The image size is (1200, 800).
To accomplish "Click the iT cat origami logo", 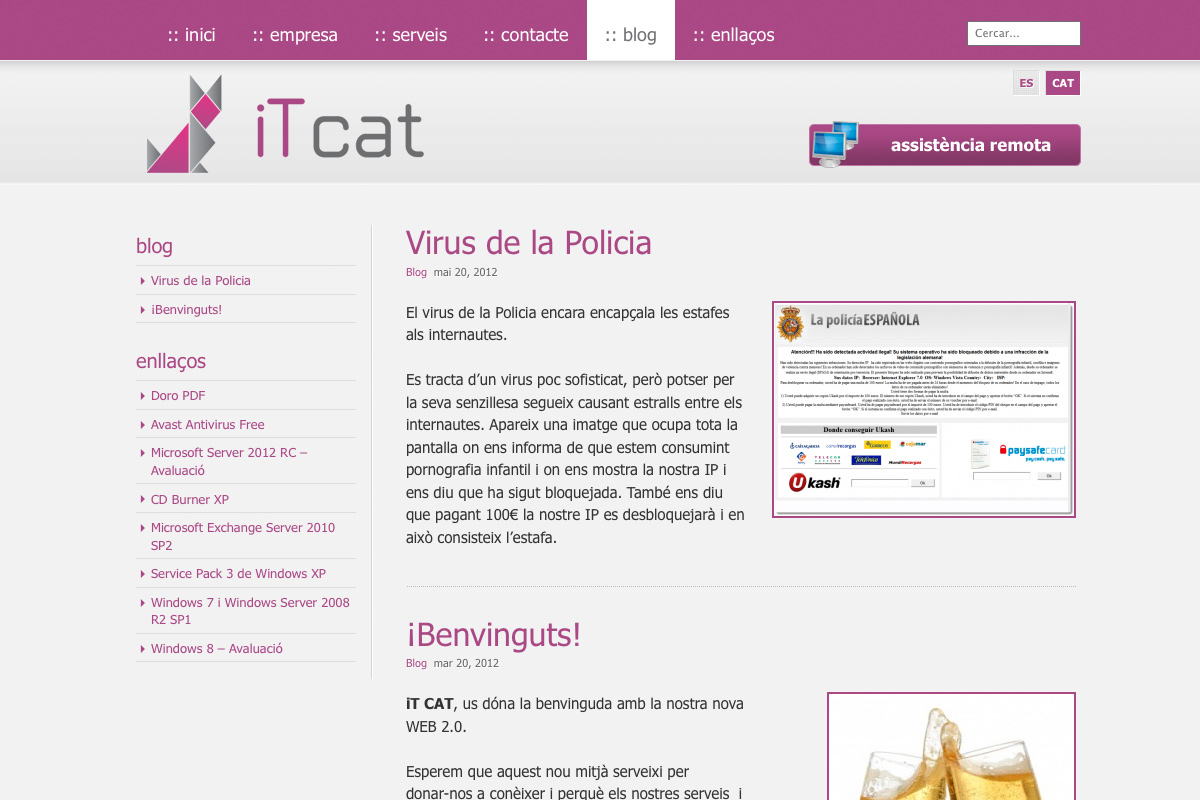I will (x=184, y=124).
